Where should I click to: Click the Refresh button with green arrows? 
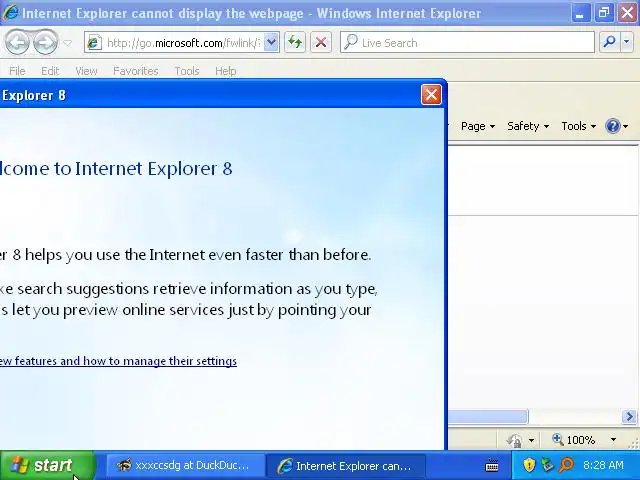point(295,42)
